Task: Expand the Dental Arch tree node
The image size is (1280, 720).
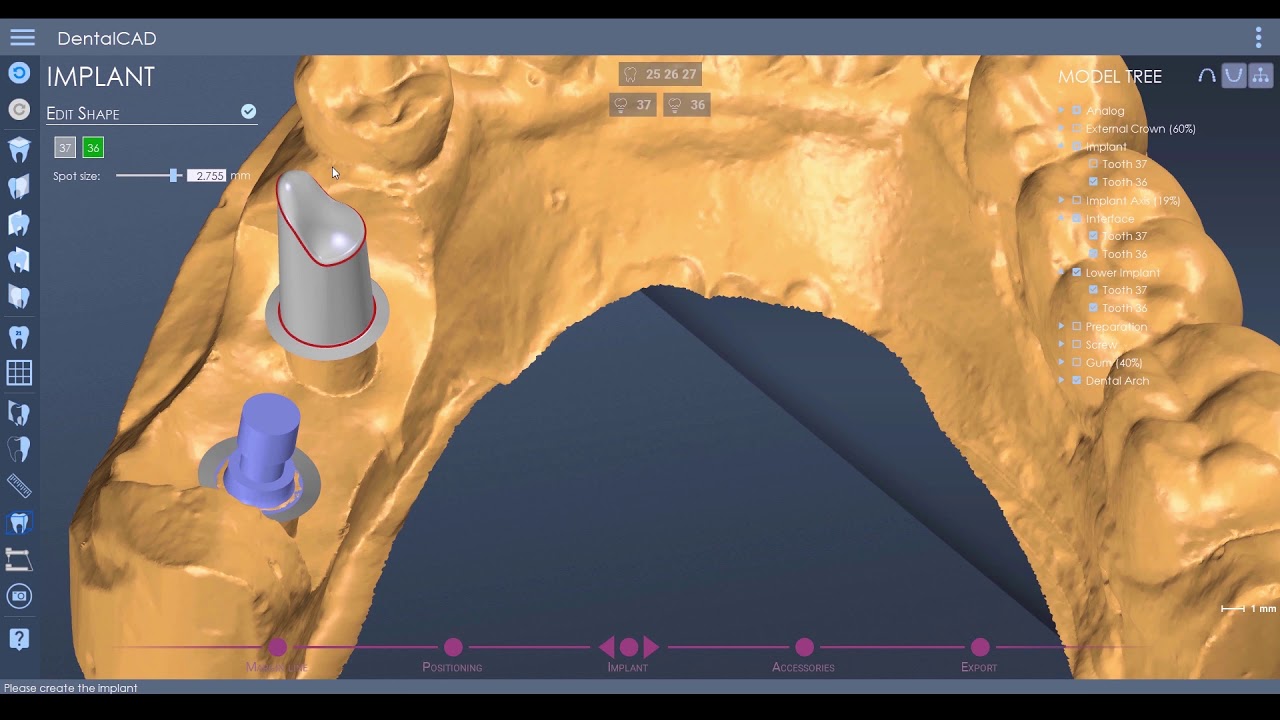Action: tap(1062, 381)
